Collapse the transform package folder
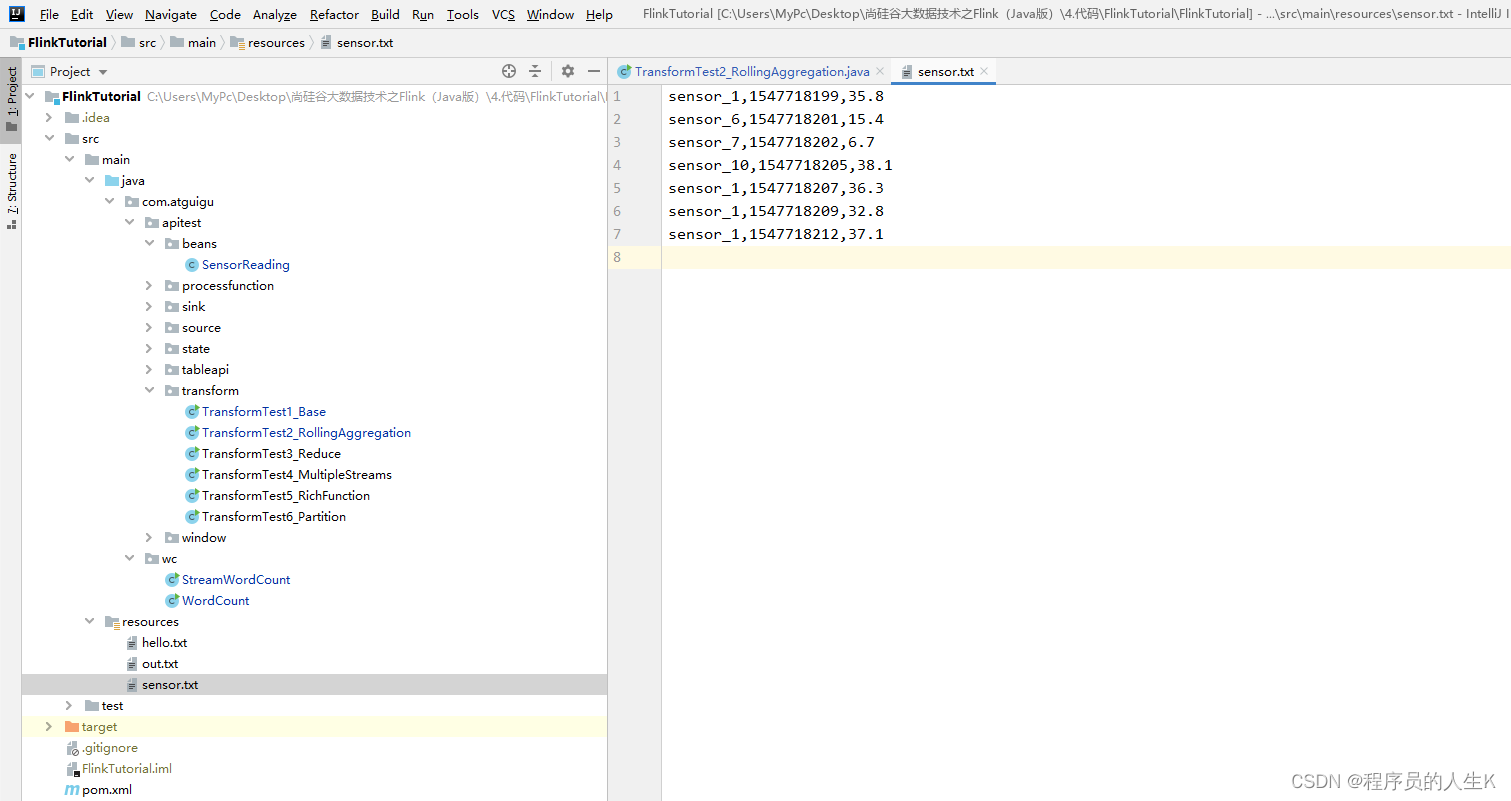 coord(149,391)
